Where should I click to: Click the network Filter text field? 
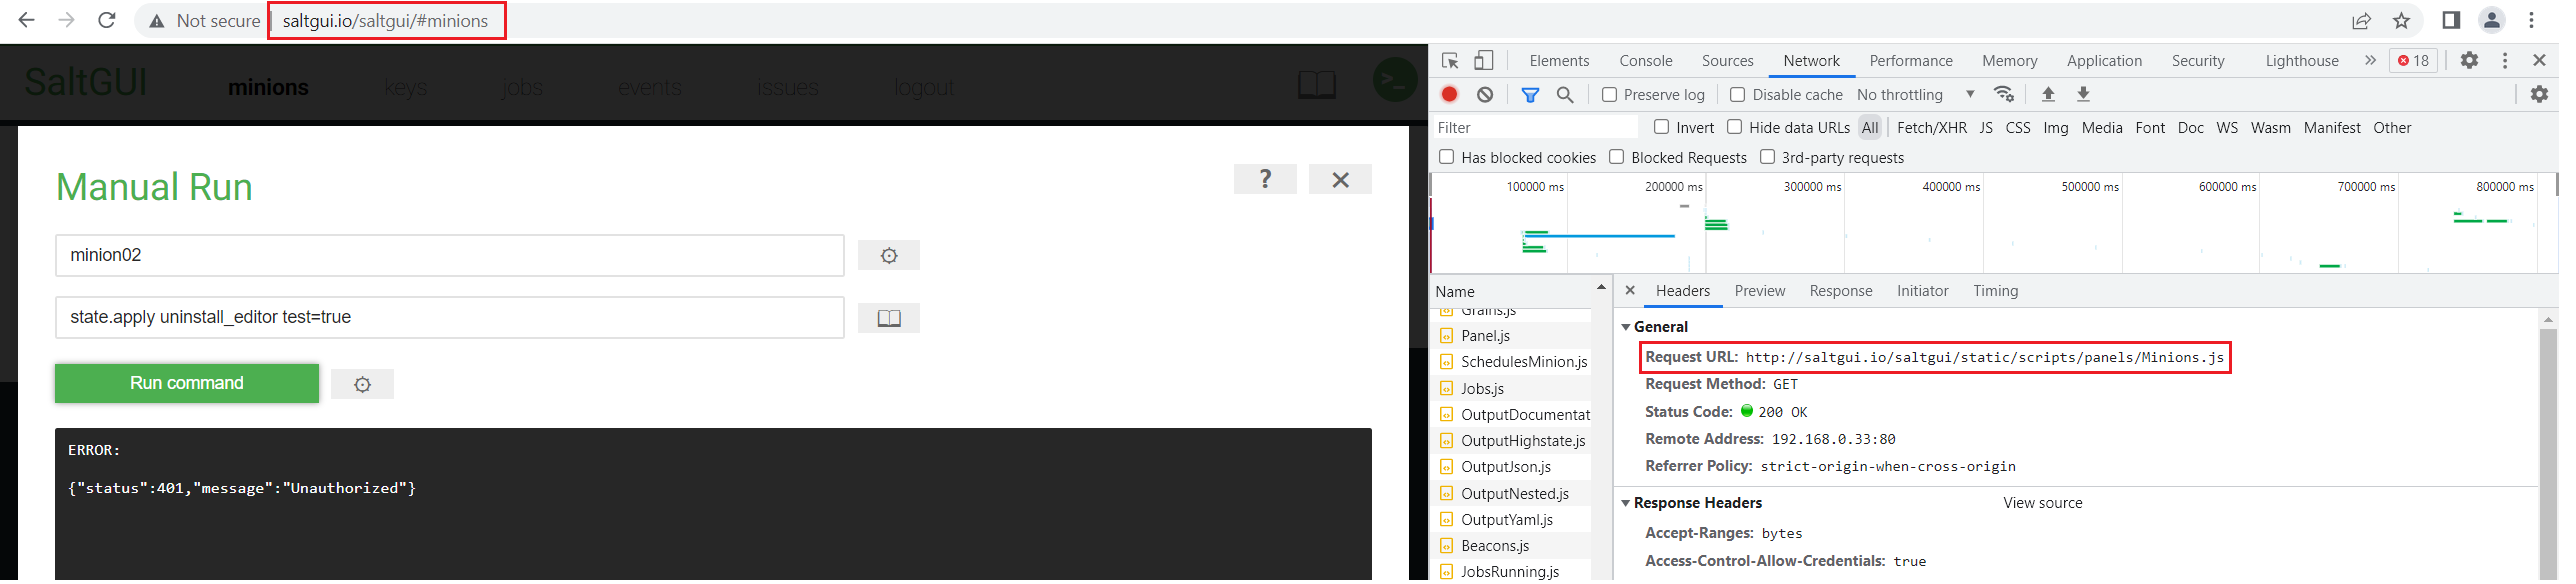pos(1535,127)
